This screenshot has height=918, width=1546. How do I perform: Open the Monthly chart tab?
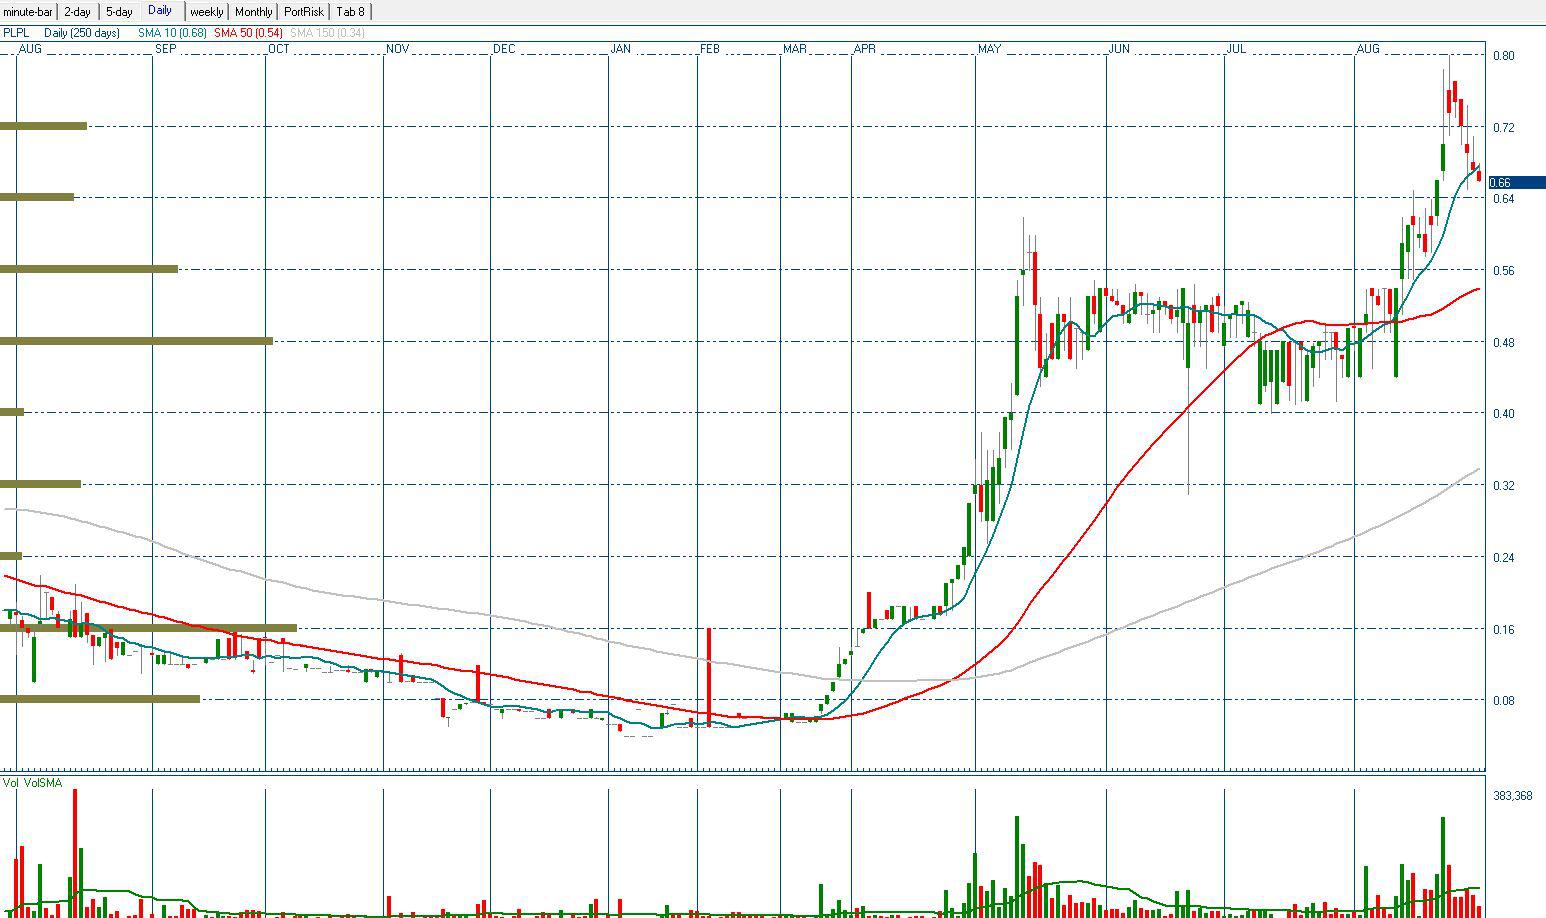[x=253, y=12]
